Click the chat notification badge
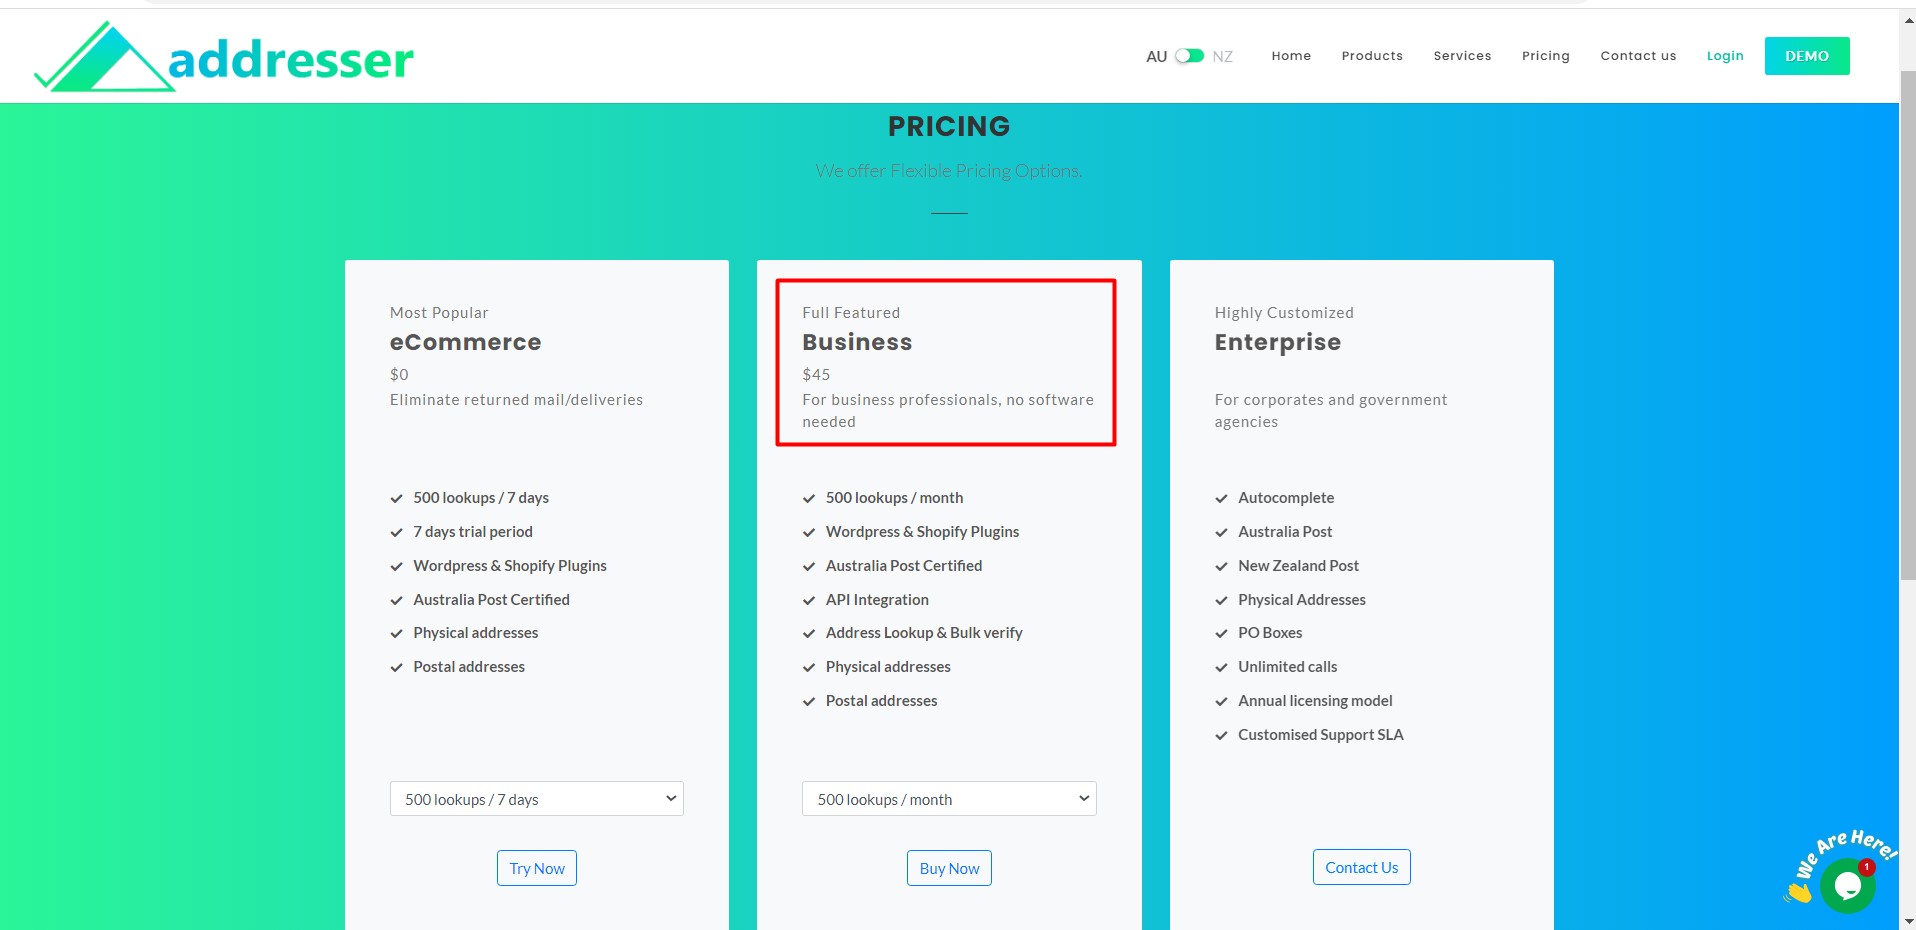This screenshot has width=1916, height=930. coord(1866,867)
